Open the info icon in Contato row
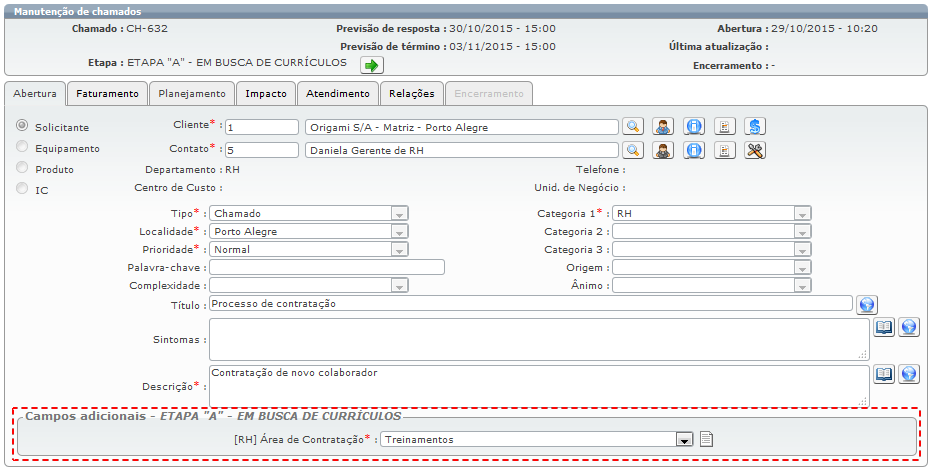 point(694,150)
